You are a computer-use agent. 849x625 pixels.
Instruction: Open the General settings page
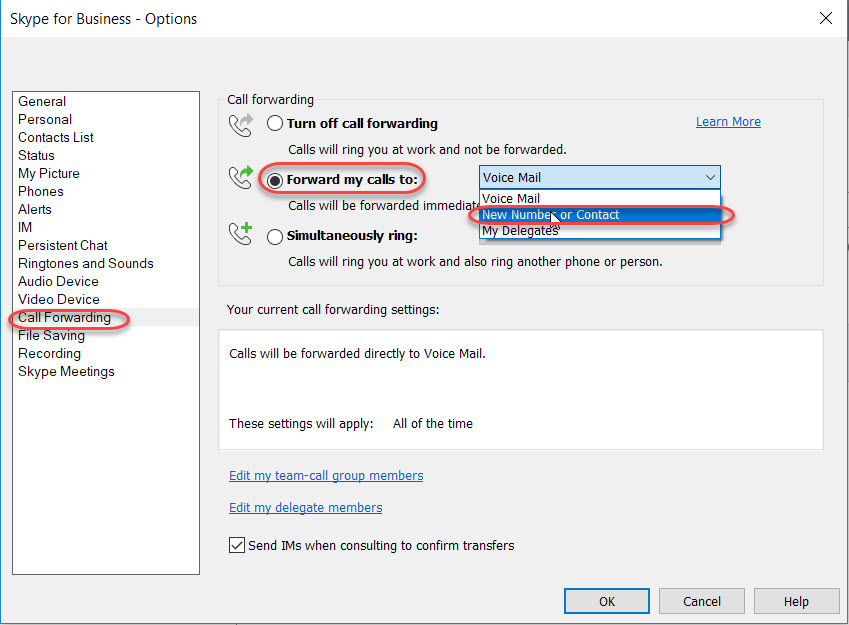[x=42, y=101]
